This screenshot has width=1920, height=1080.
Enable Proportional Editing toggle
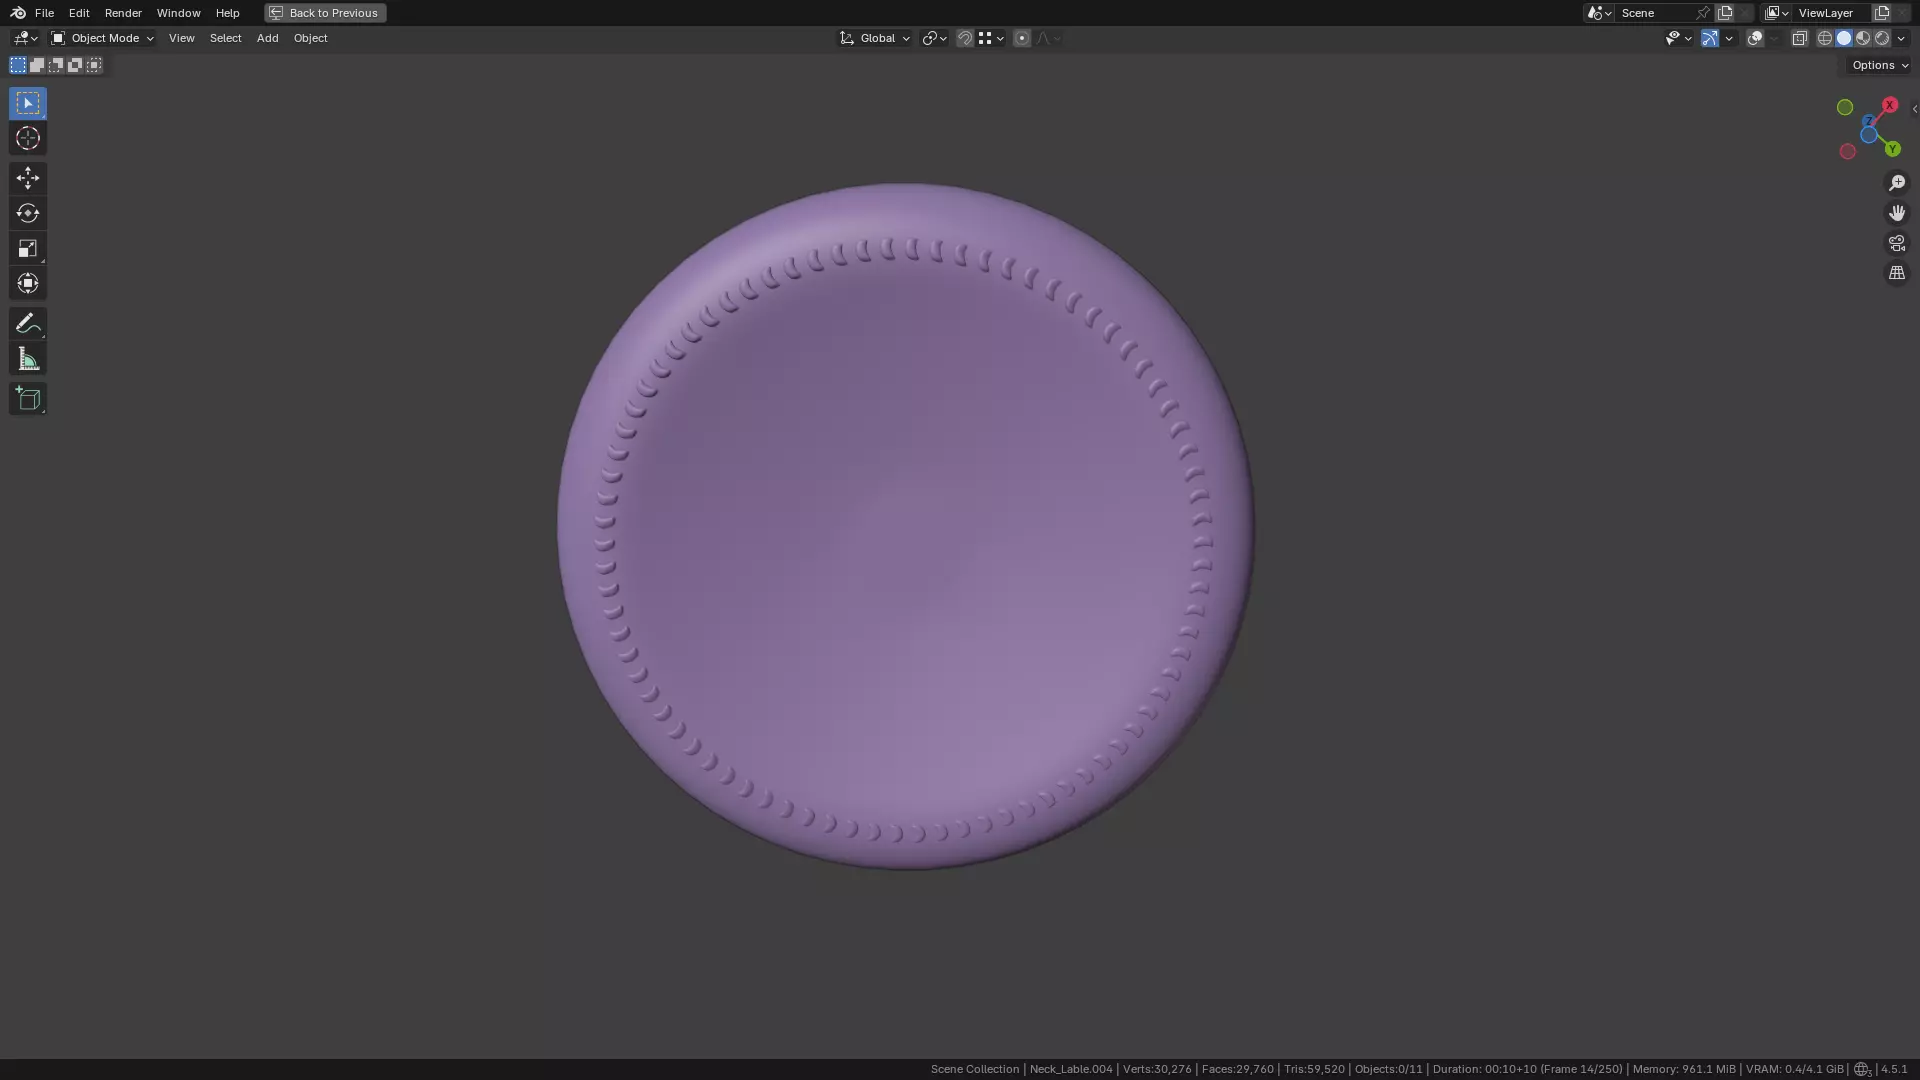point(1021,38)
